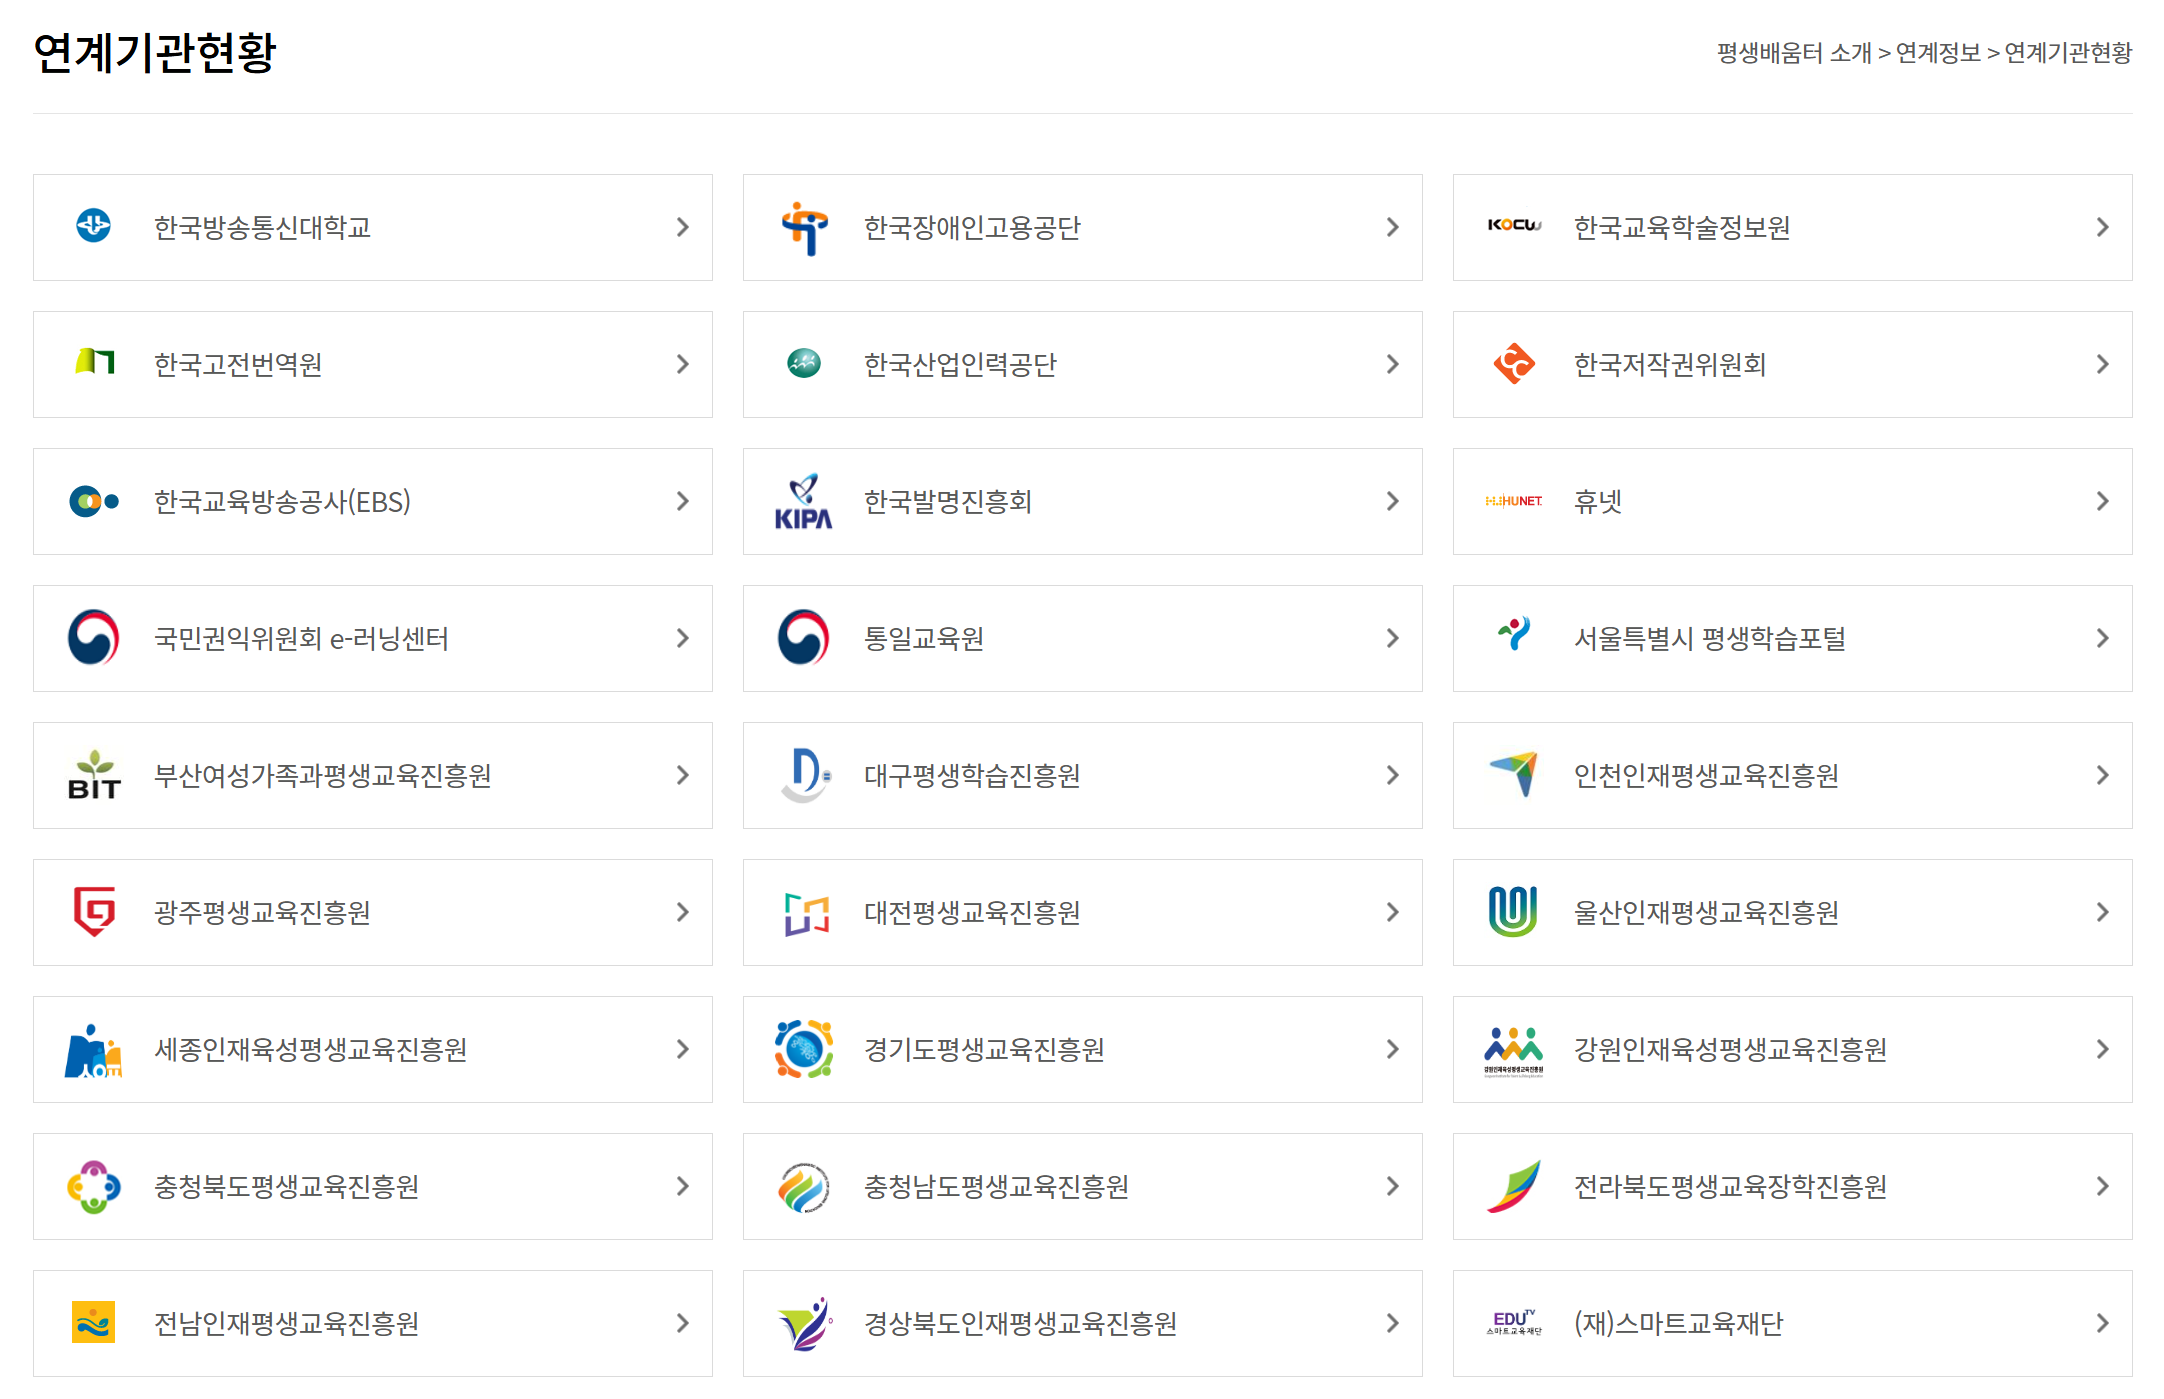2164x1399 pixels.
Task: Click the 광주평생교육진흥원 shield logo
Action: 93,912
